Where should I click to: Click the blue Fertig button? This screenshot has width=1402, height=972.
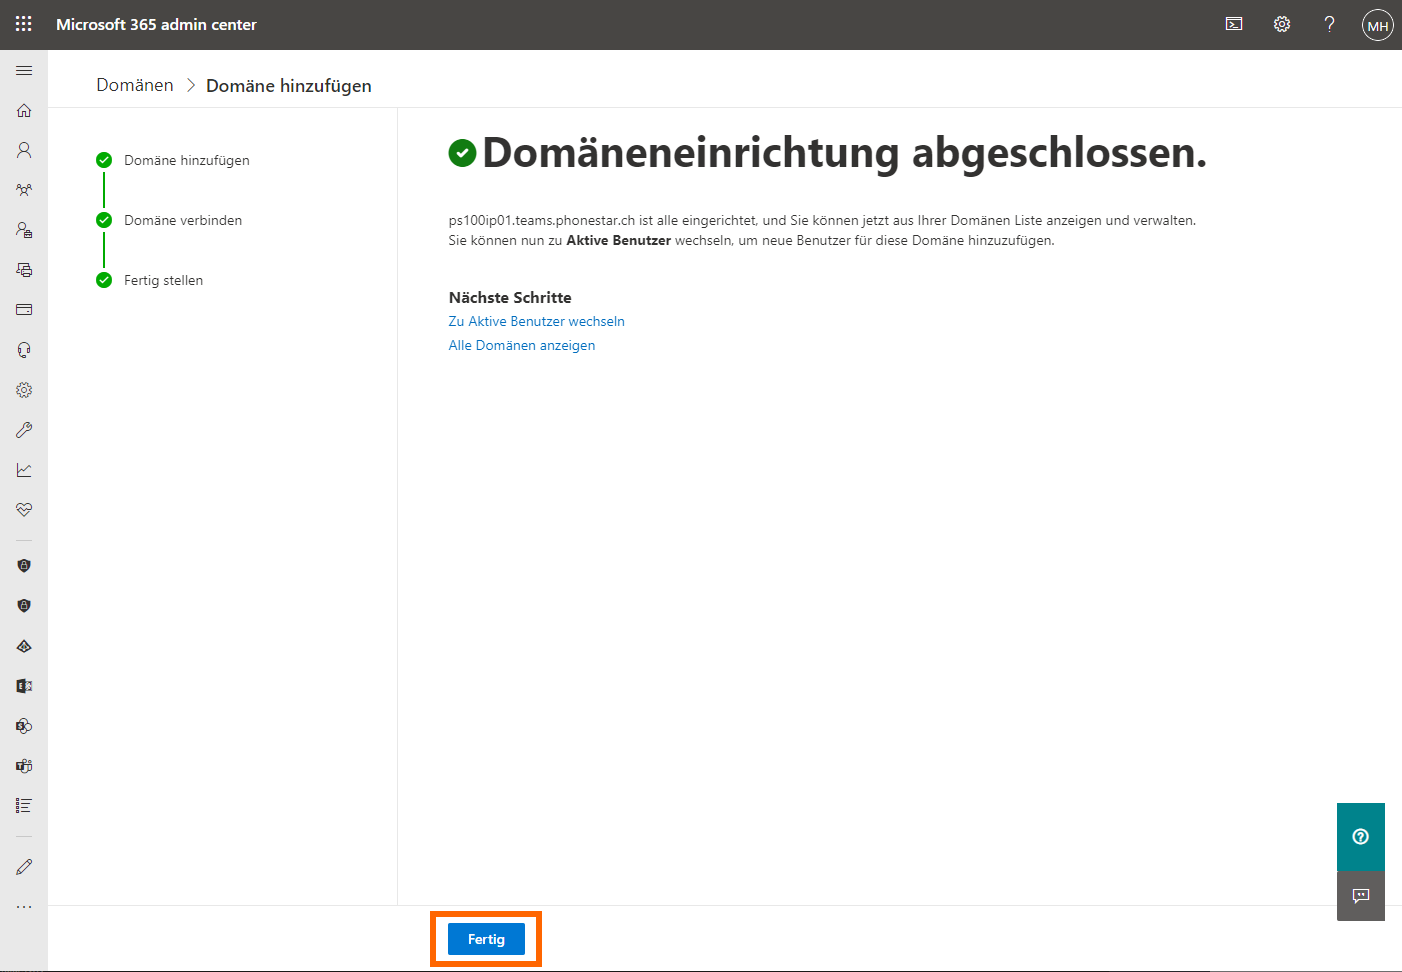tap(486, 939)
